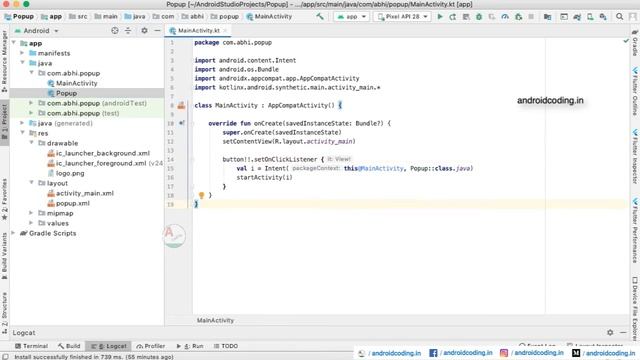
Task: Click the Make Project hammer icon
Action: (320, 16)
